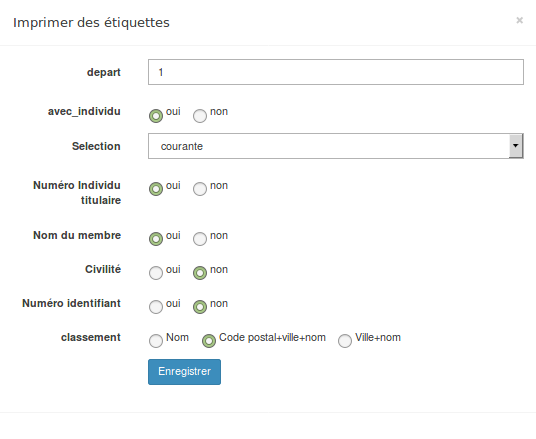
Task: Choose Ville+nom classement option
Action: coord(345,341)
